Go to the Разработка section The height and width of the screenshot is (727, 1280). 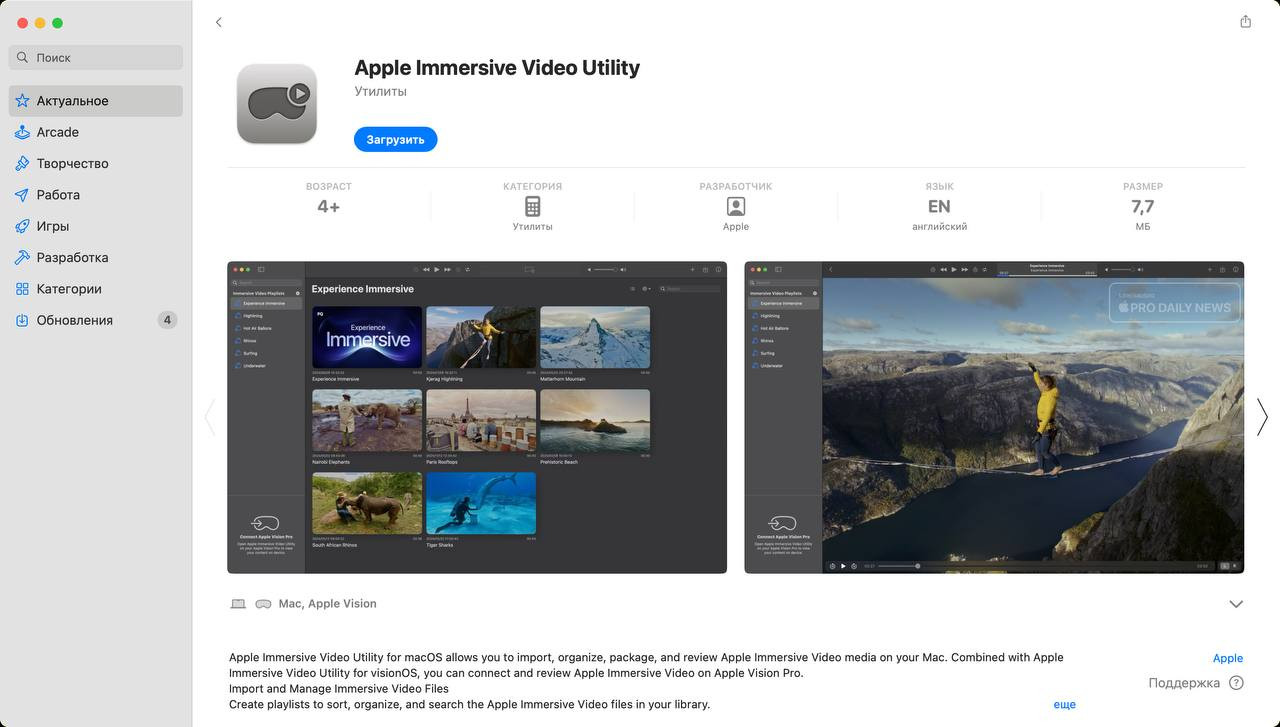(x=96, y=257)
